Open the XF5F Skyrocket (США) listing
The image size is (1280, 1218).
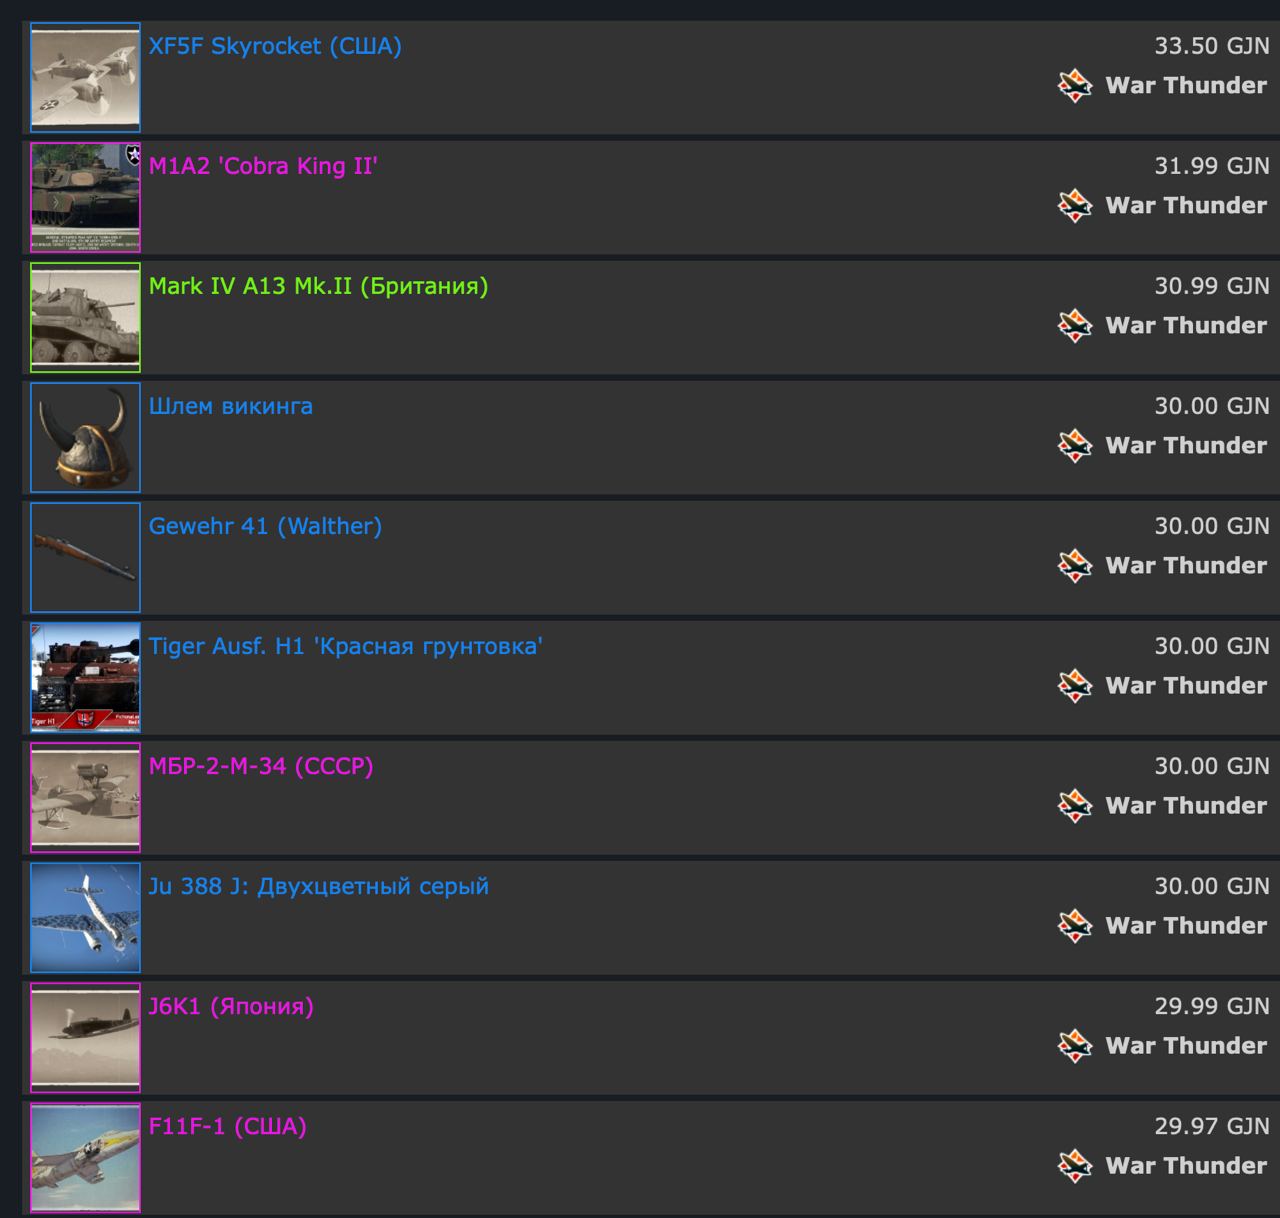pyautogui.click(x=275, y=46)
